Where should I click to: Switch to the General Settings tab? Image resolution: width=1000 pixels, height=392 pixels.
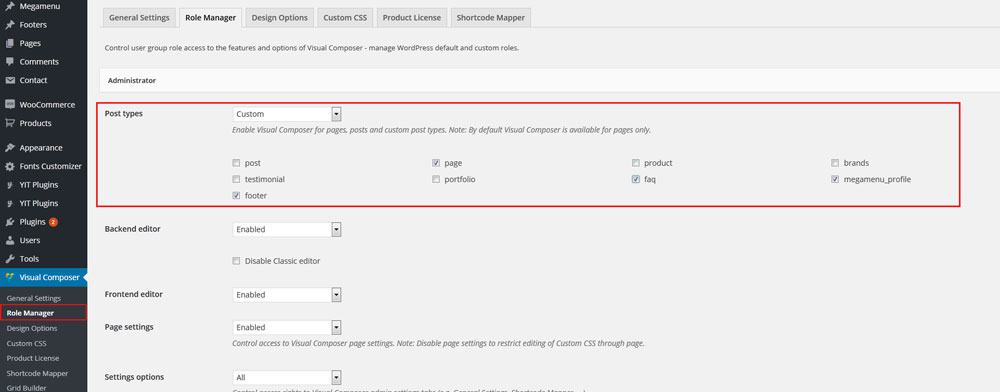coord(139,18)
